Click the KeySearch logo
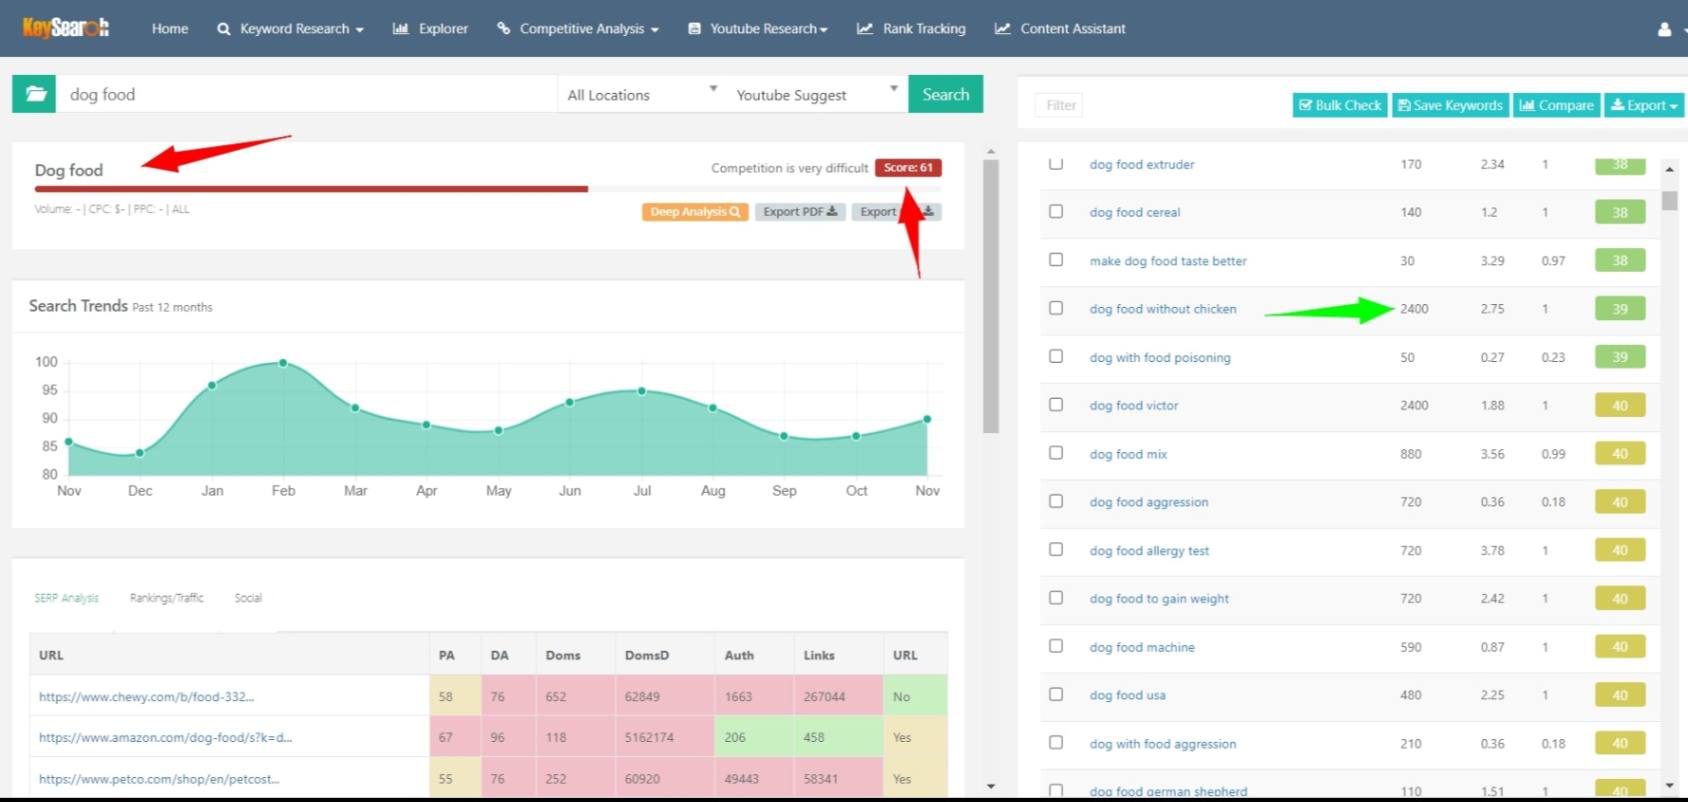The image size is (1688, 802). tap(66, 28)
